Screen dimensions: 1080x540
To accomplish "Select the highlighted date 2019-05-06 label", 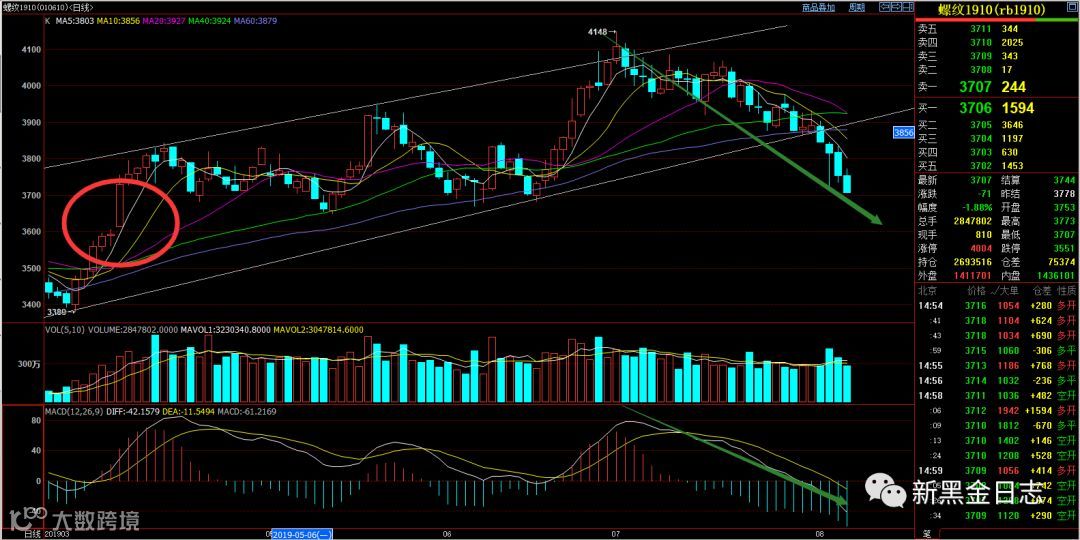I will 302,534.
